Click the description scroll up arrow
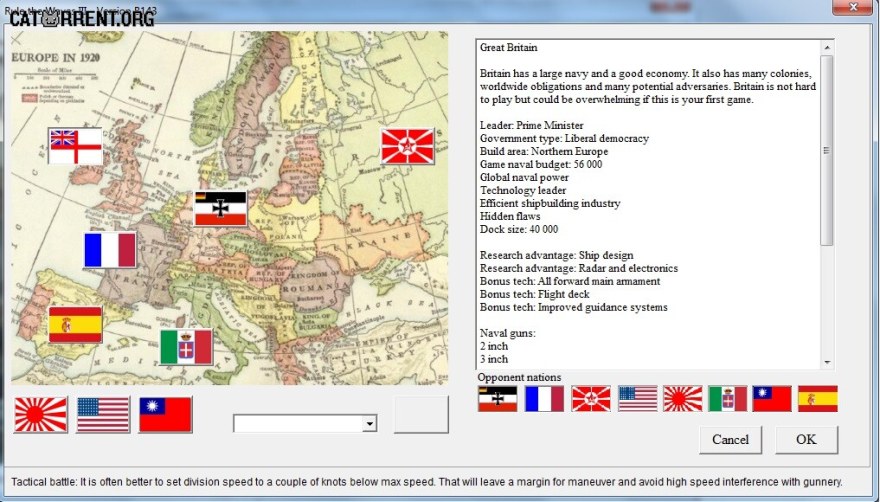This screenshot has height=502, width=880. click(827, 47)
